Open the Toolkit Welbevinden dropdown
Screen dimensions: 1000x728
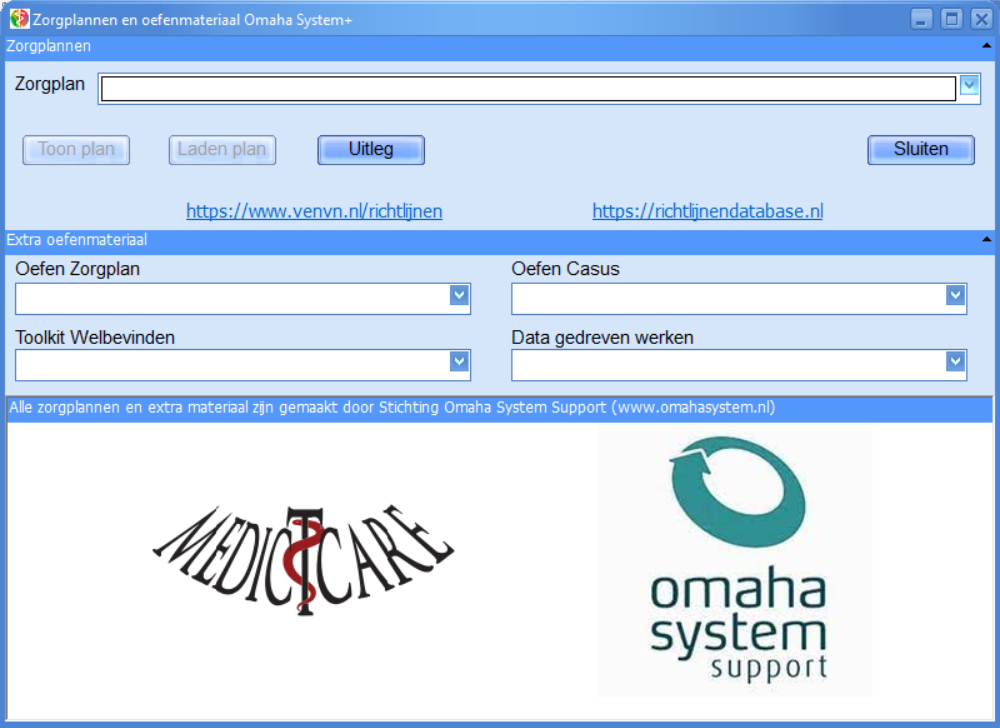click(x=459, y=362)
